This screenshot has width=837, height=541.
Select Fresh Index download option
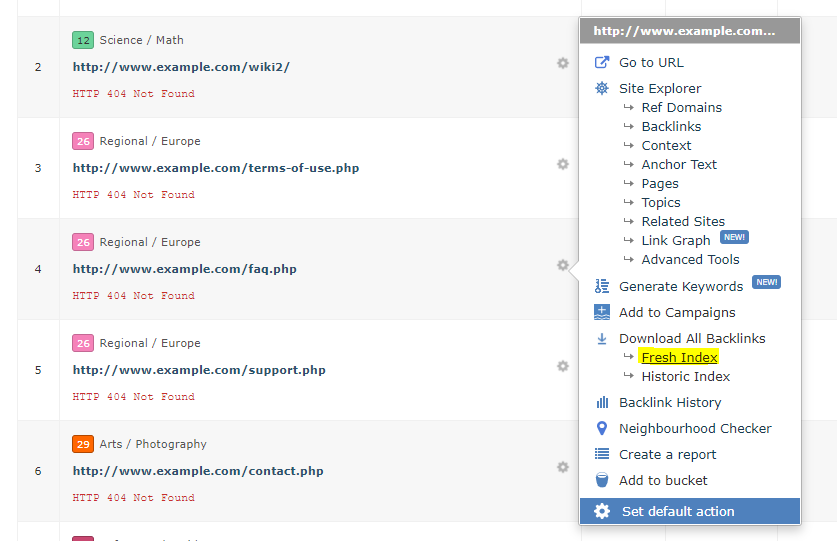(x=679, y=357)
